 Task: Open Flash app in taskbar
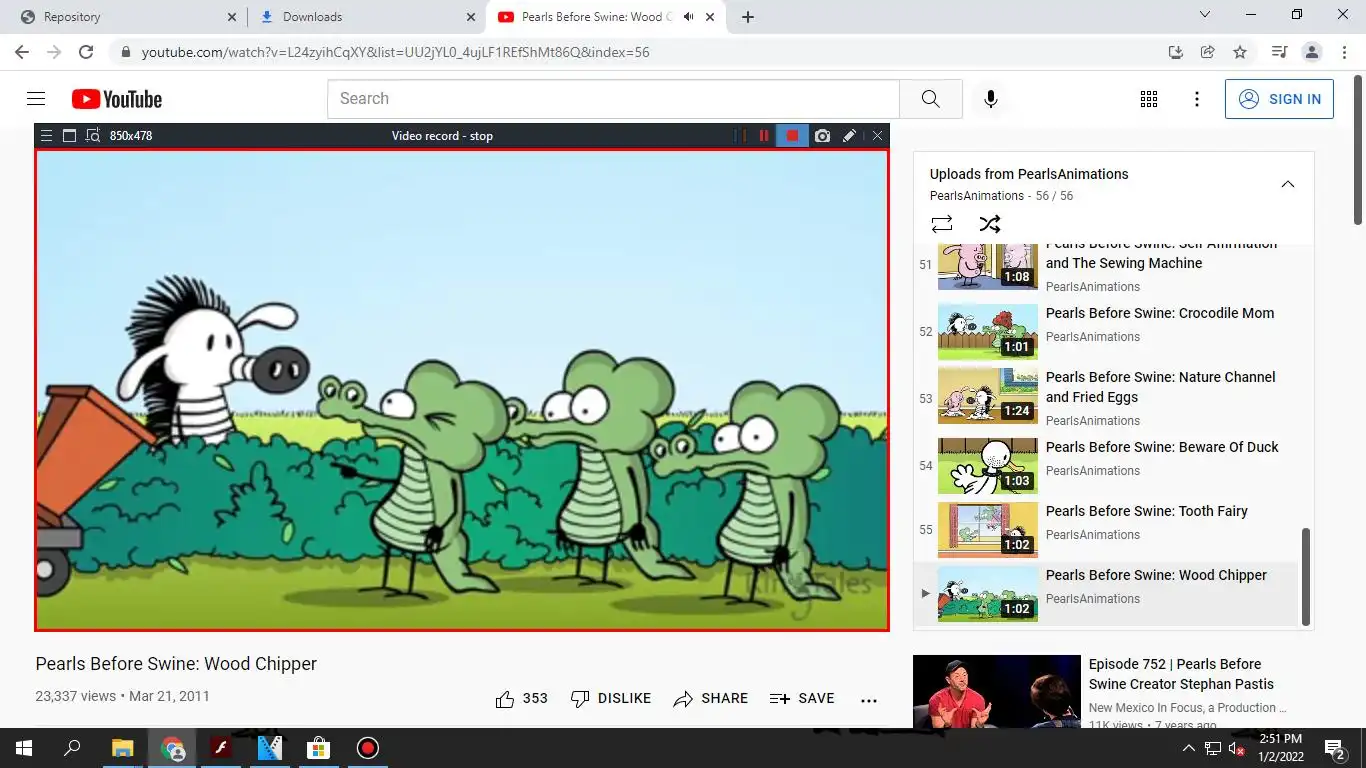click(x=220, y=748)
